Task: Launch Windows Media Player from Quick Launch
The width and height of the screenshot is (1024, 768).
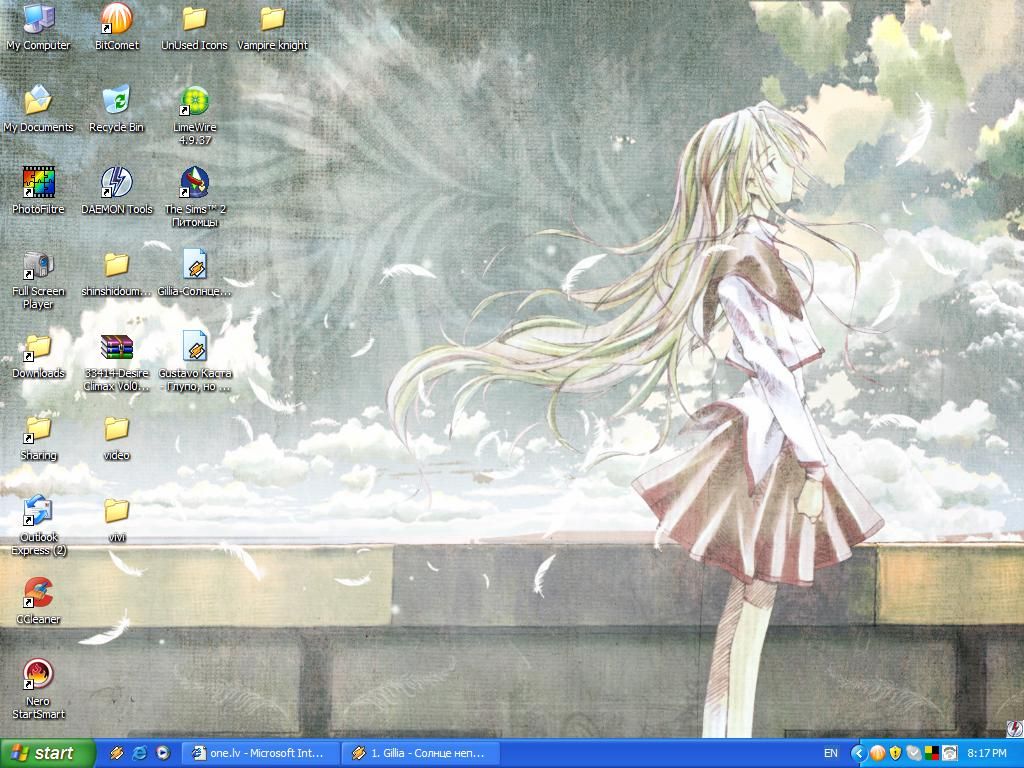Action: [163, 753]
